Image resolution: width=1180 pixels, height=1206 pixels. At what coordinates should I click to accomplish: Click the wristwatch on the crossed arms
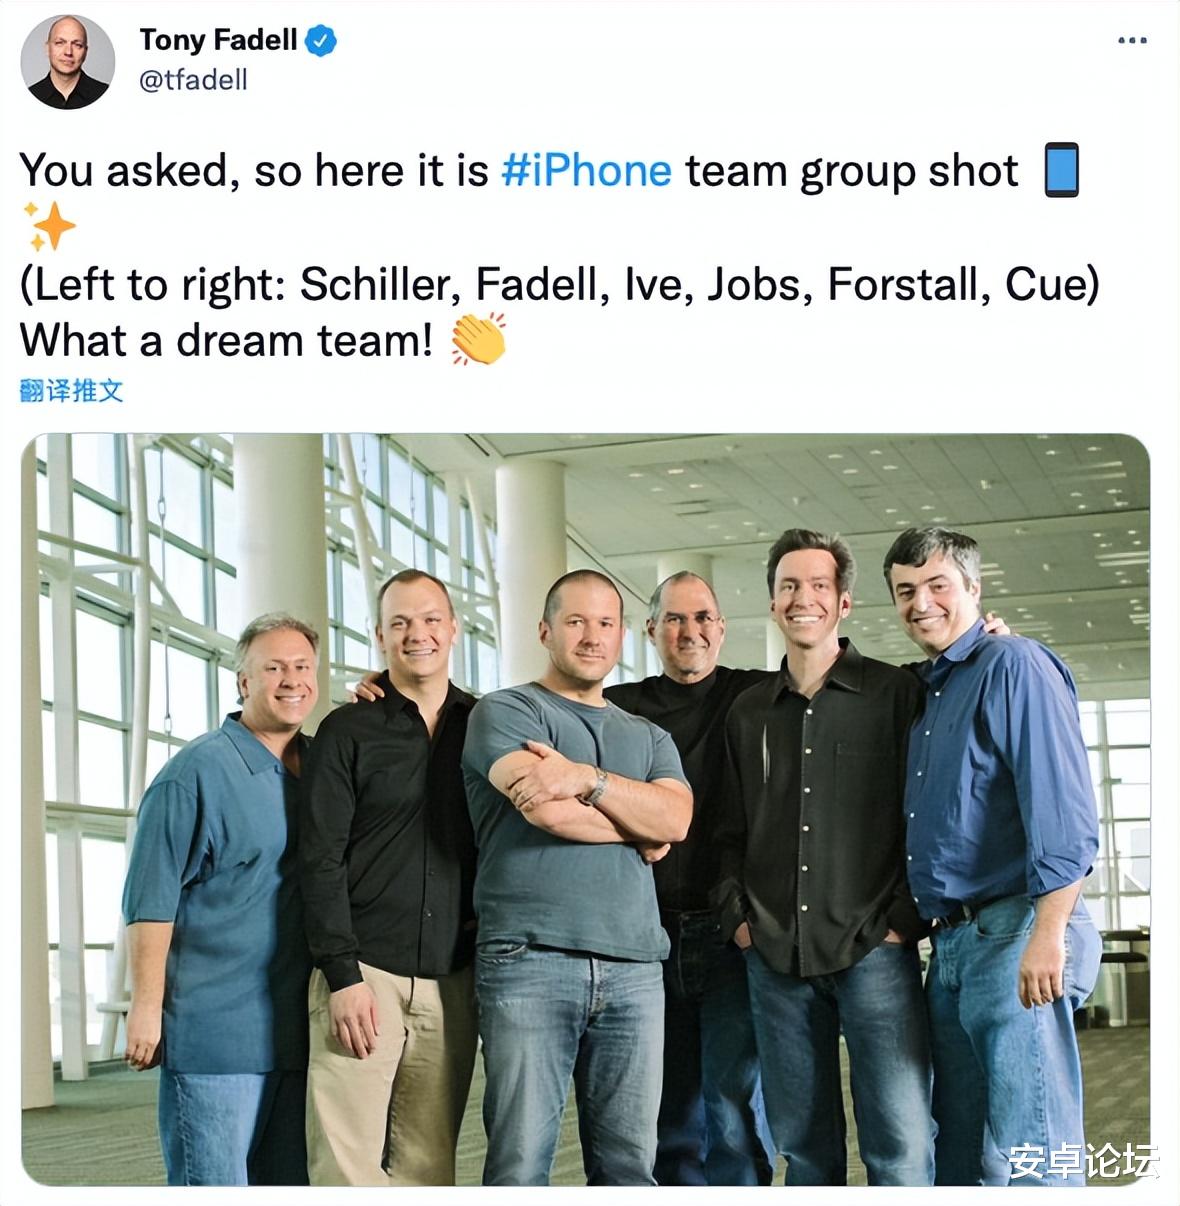coord(596,786)
